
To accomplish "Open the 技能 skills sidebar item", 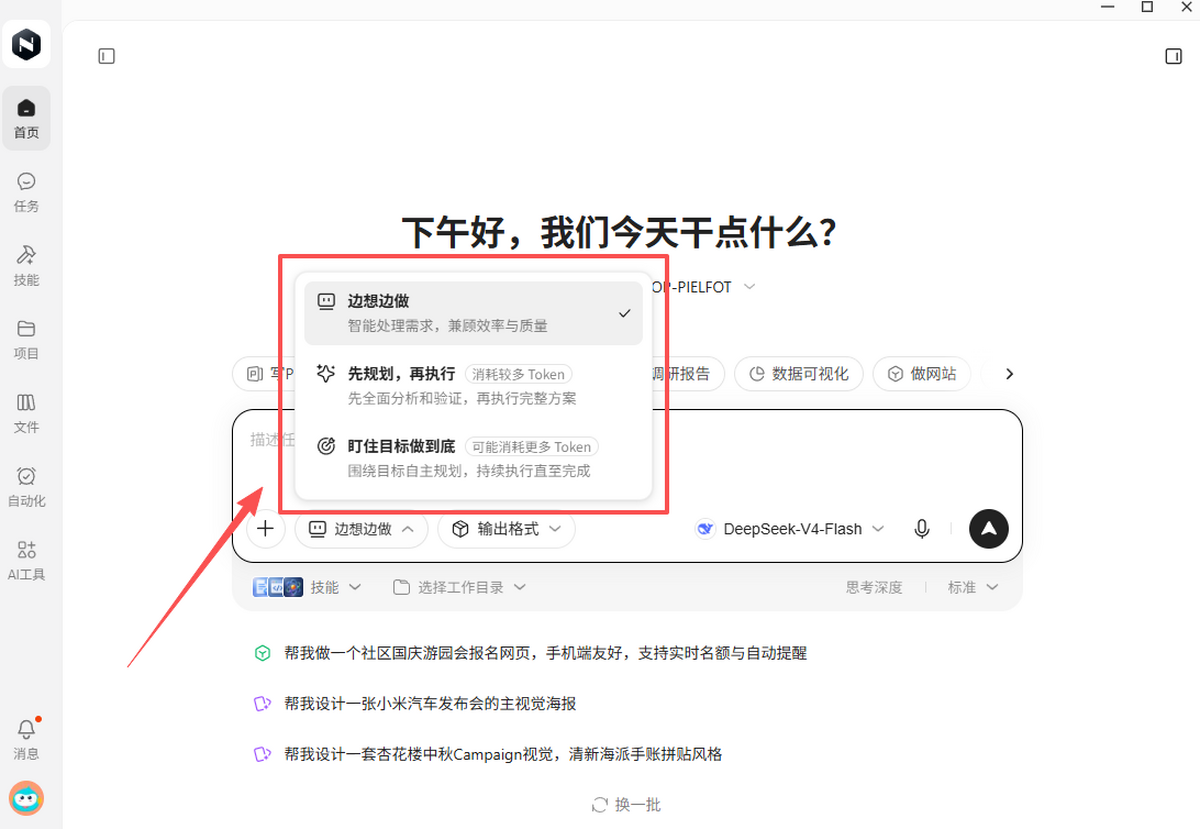I will pyautogui.click(x=26, y=265).
